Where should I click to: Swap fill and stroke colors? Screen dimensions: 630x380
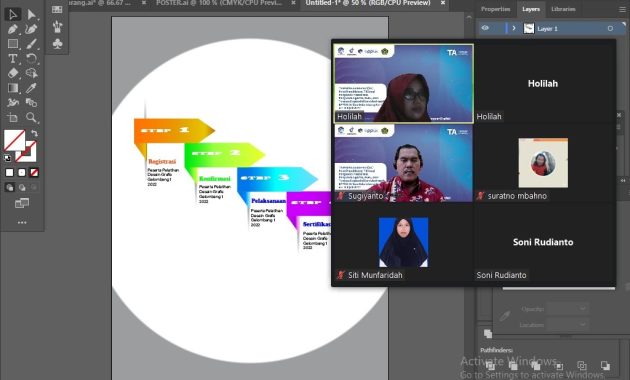click(35, 133)
